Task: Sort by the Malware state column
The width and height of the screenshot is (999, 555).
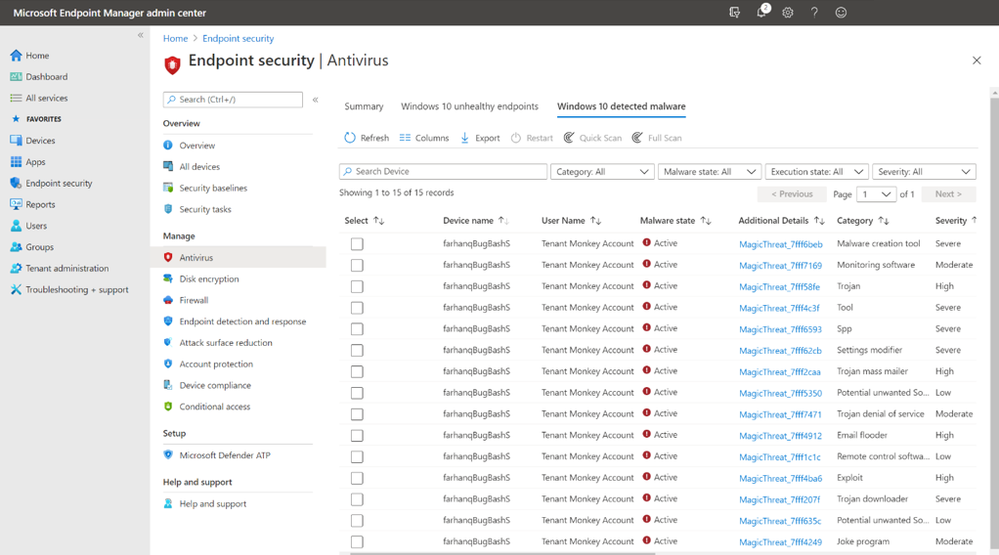Action: (x=675, y=220)
